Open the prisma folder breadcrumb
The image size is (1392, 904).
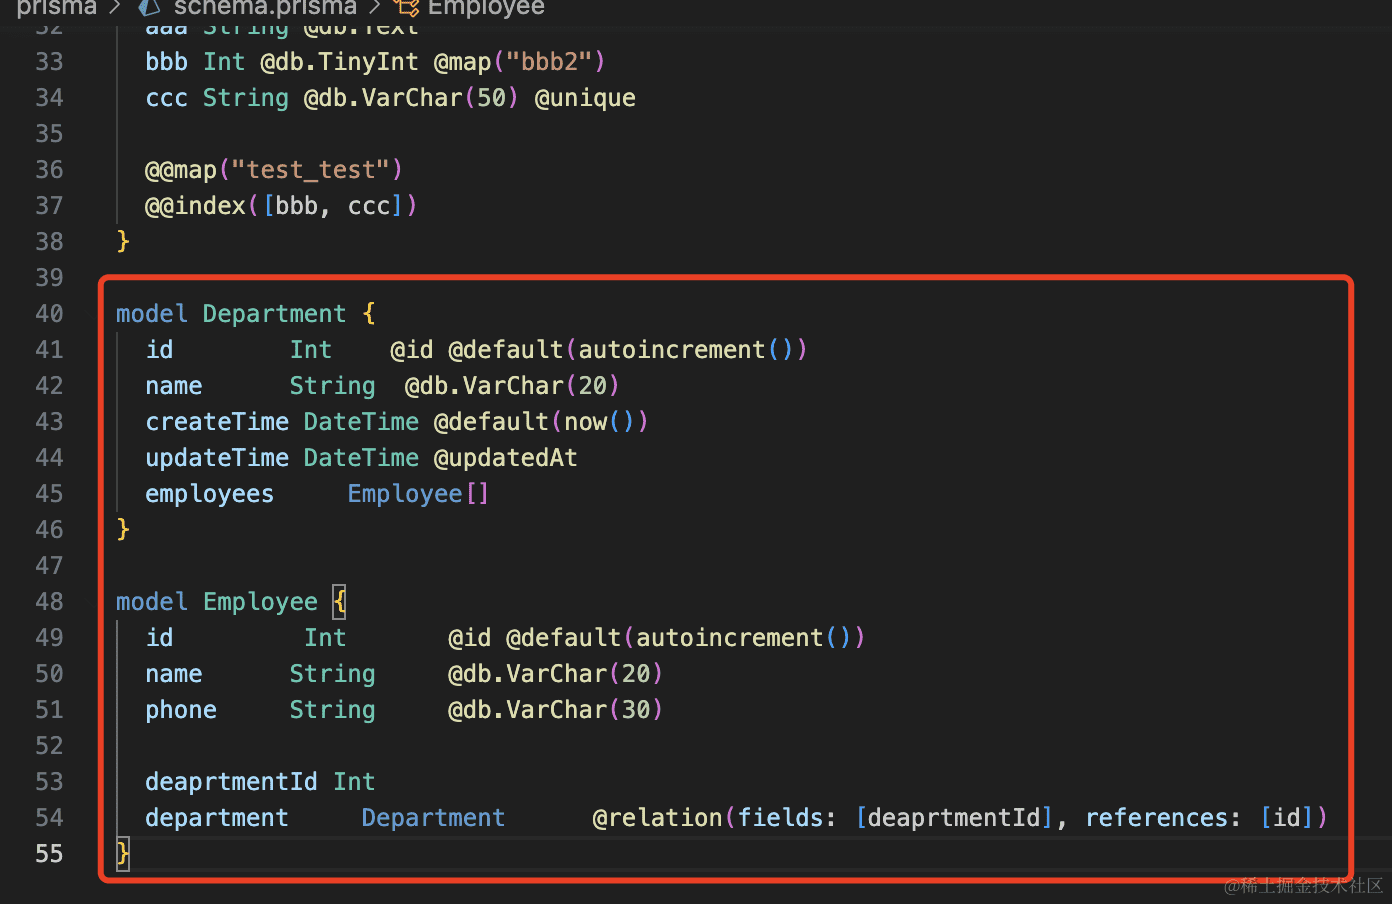56,7
